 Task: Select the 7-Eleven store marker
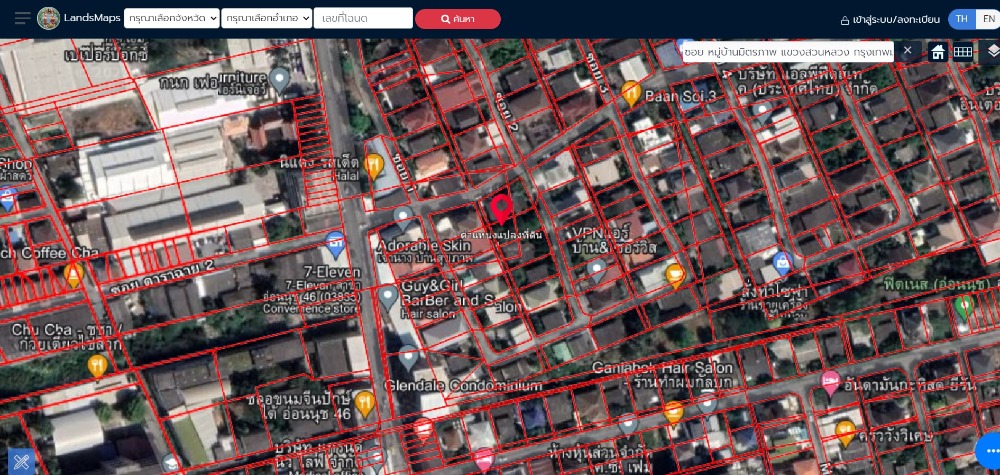(x=336, y=242)
